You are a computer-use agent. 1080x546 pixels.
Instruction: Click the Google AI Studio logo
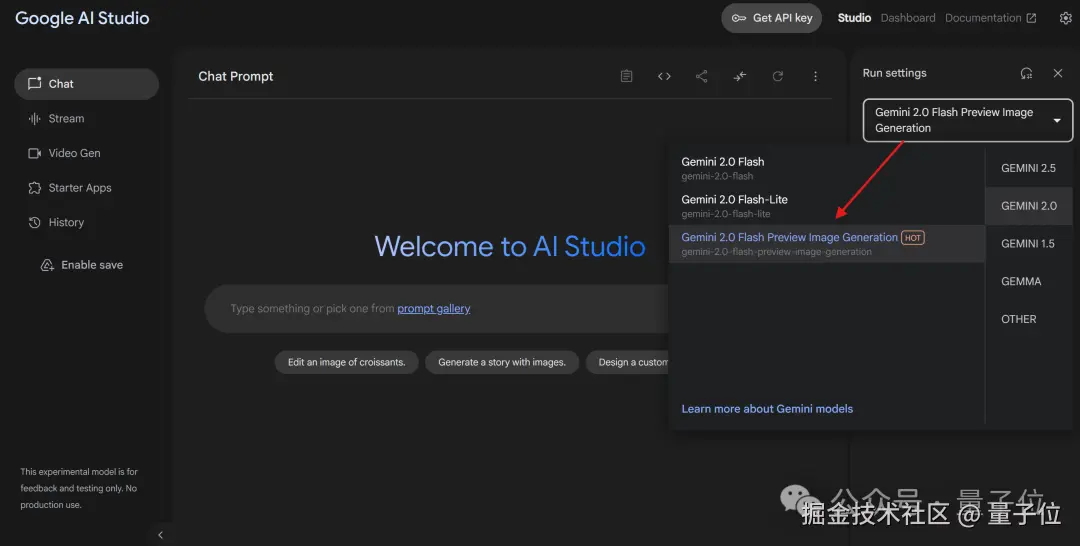click(82, 19)
